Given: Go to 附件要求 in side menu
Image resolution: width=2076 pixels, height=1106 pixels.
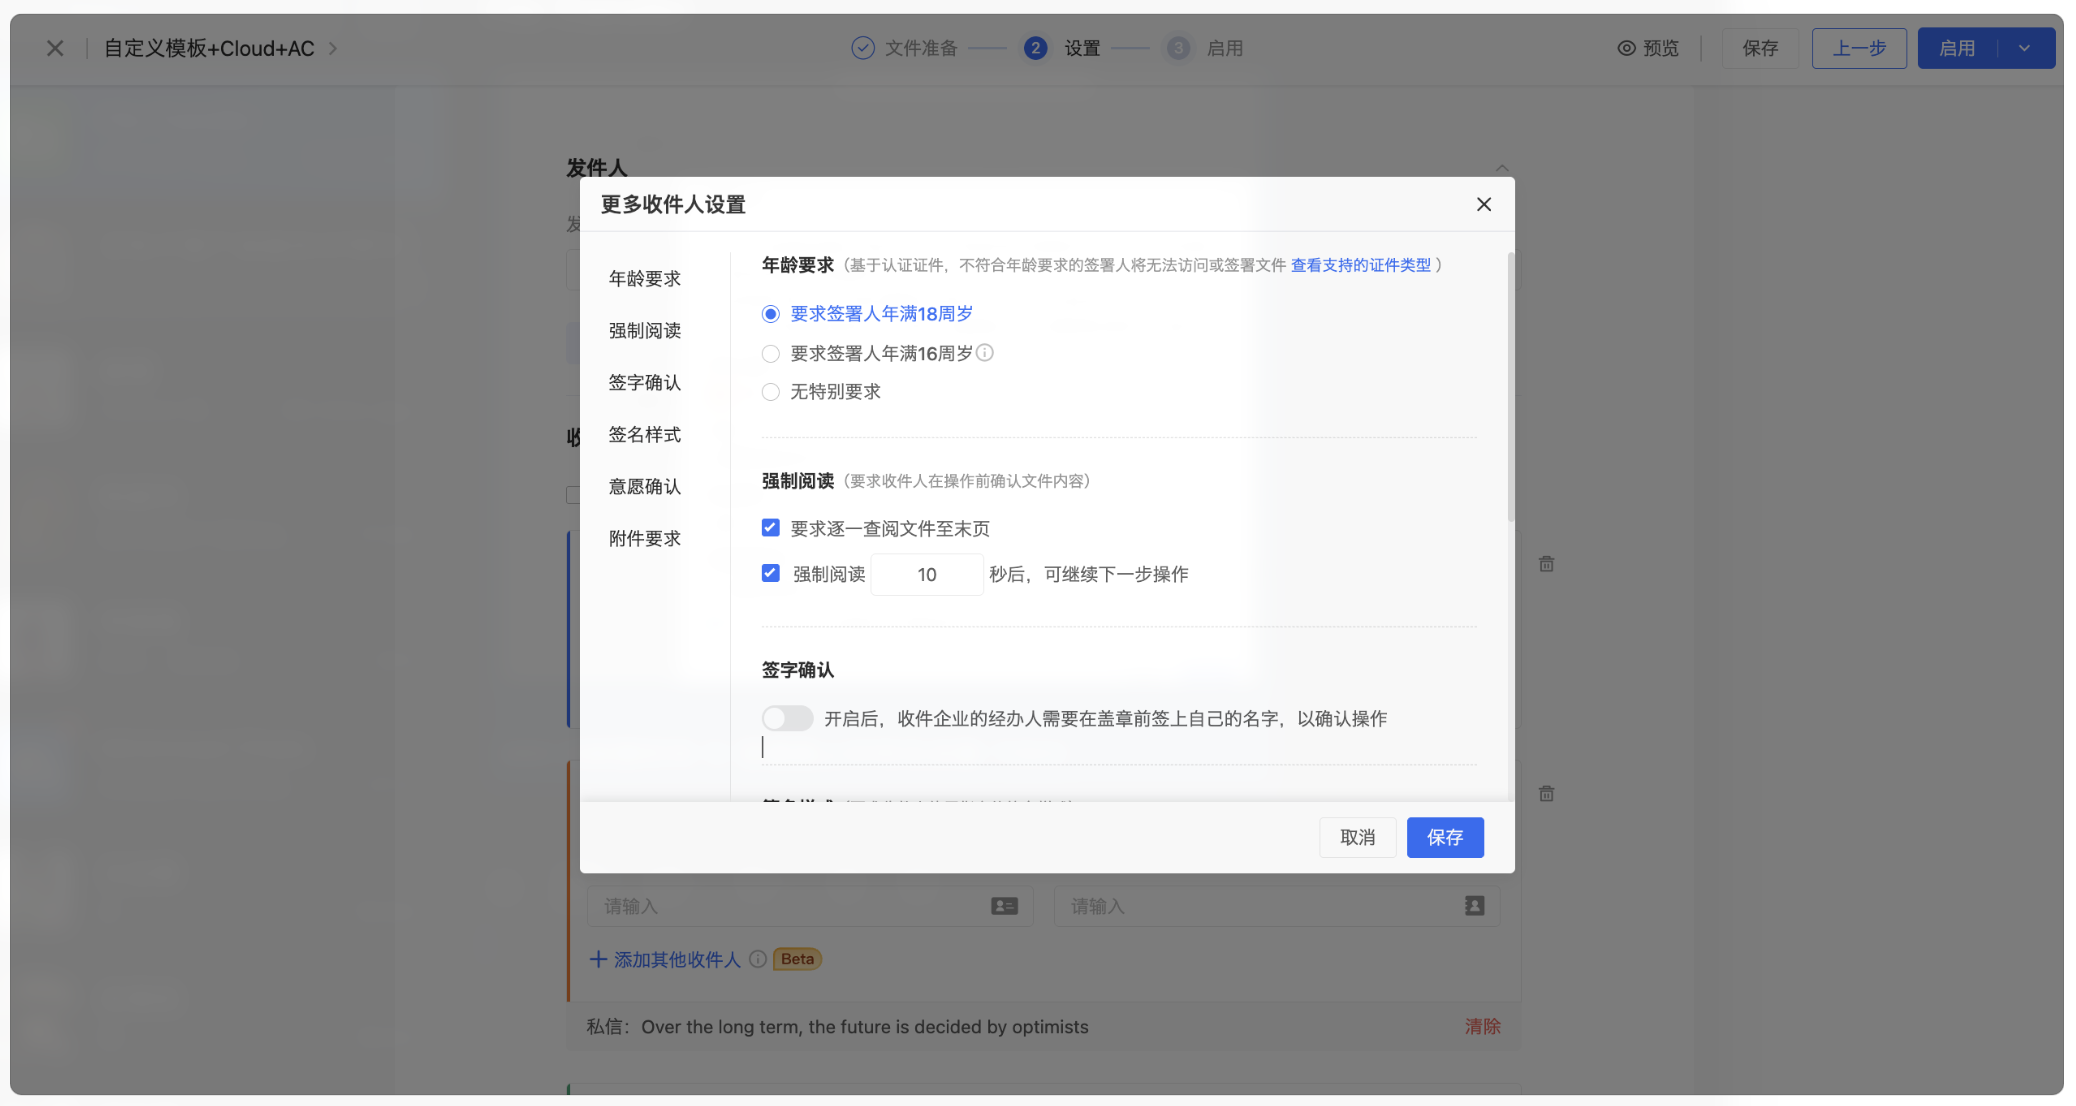Looking at the screenshot, I should coord(644,539).
